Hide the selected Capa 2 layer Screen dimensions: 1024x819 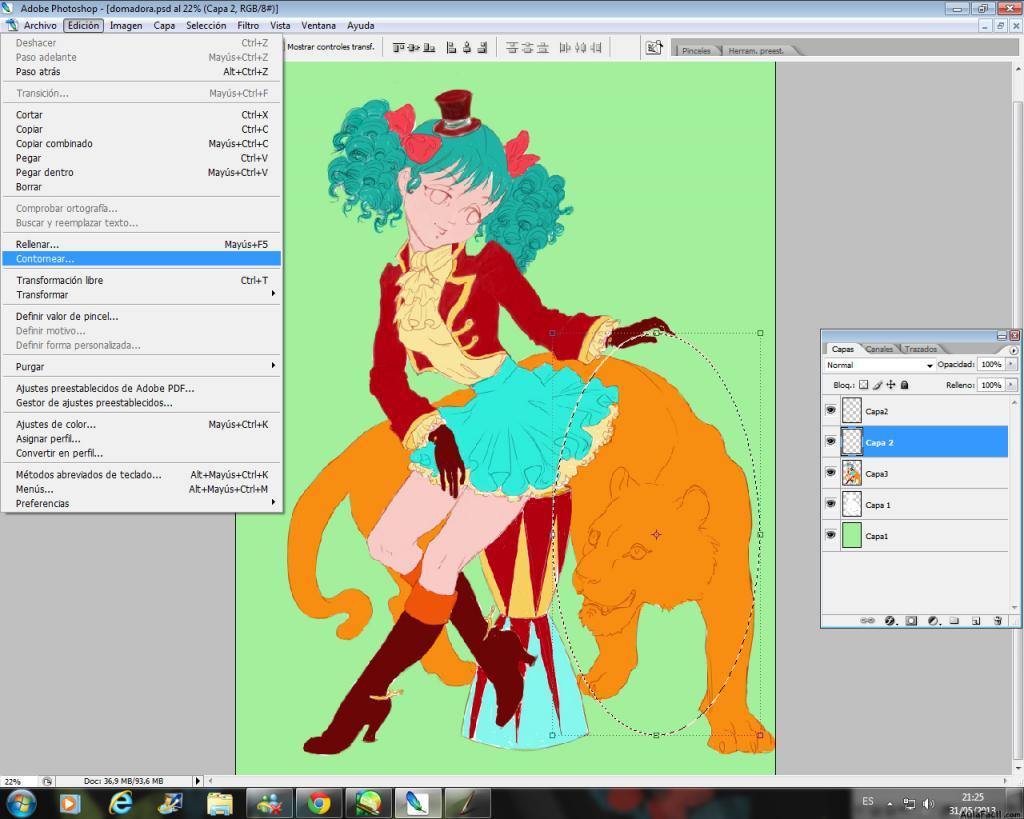point(830,442)
